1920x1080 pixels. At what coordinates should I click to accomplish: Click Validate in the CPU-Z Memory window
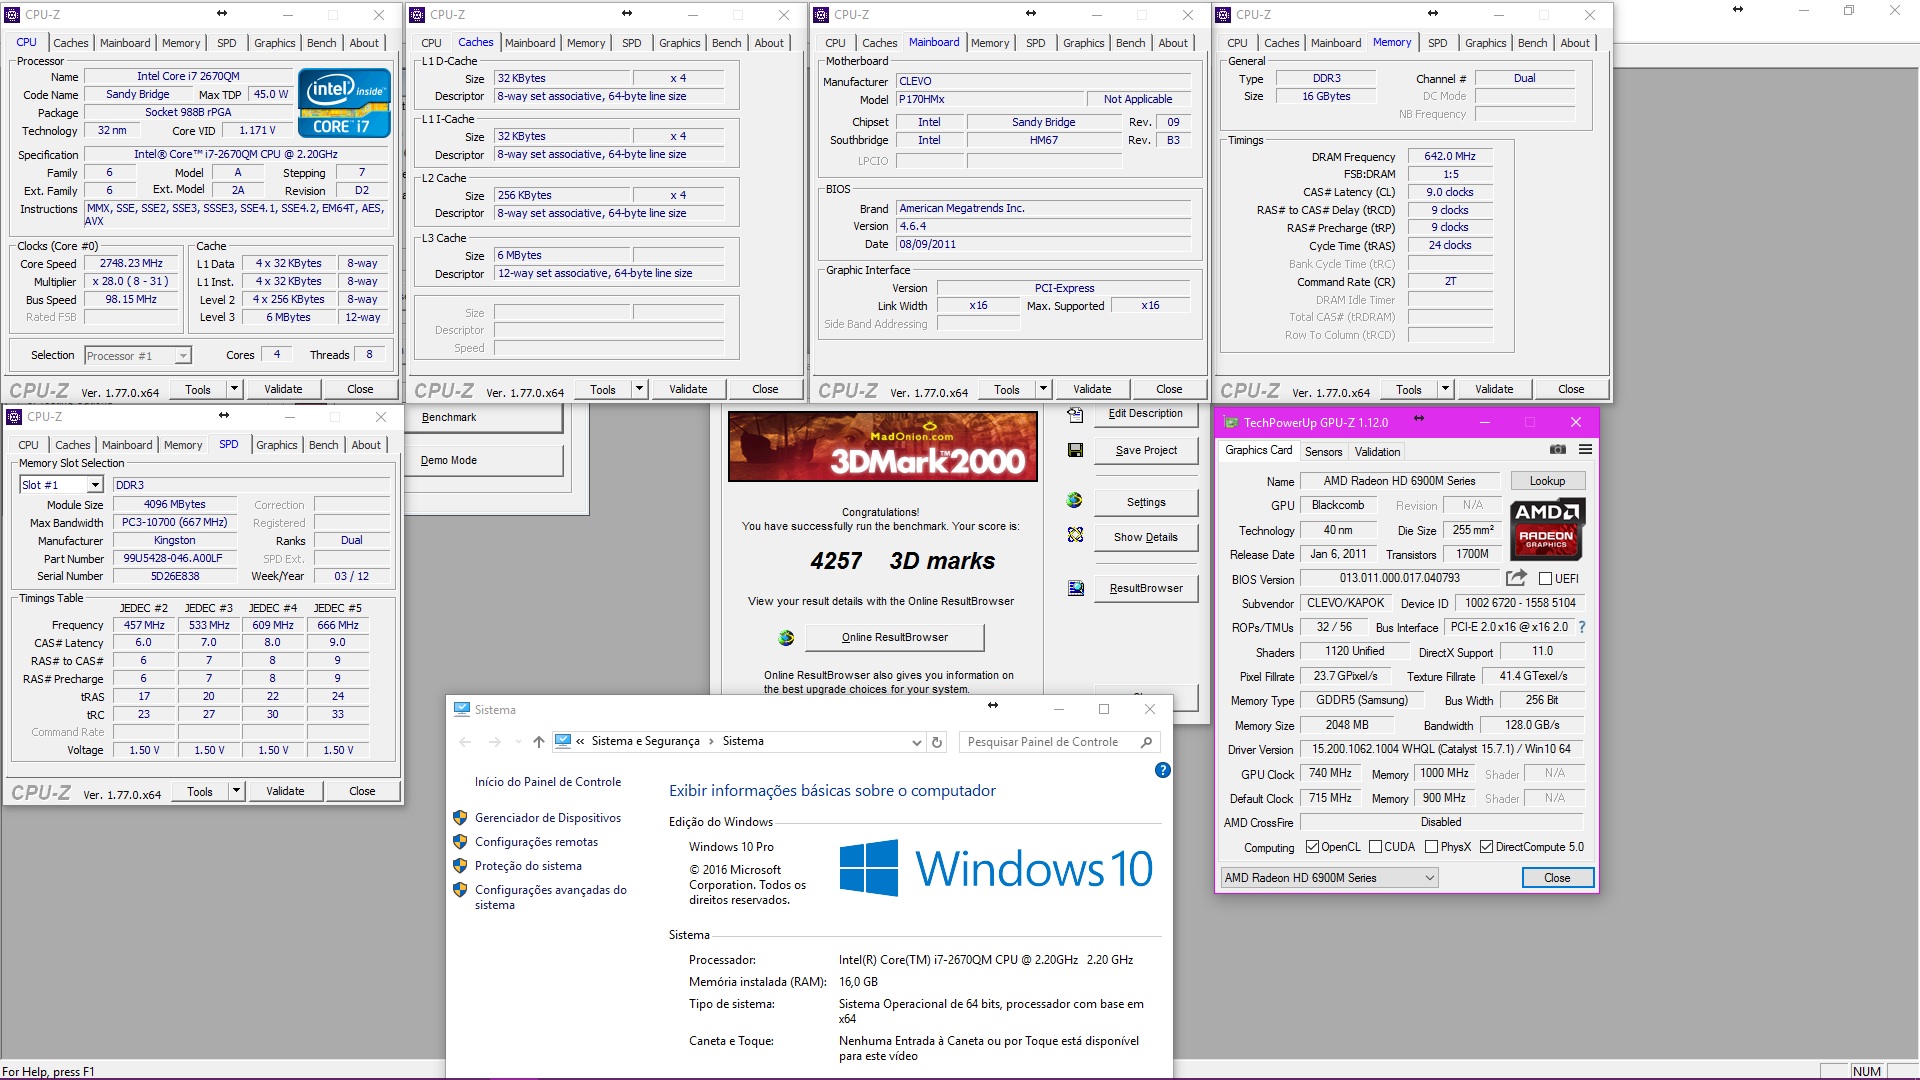(x=1494, y=389)
